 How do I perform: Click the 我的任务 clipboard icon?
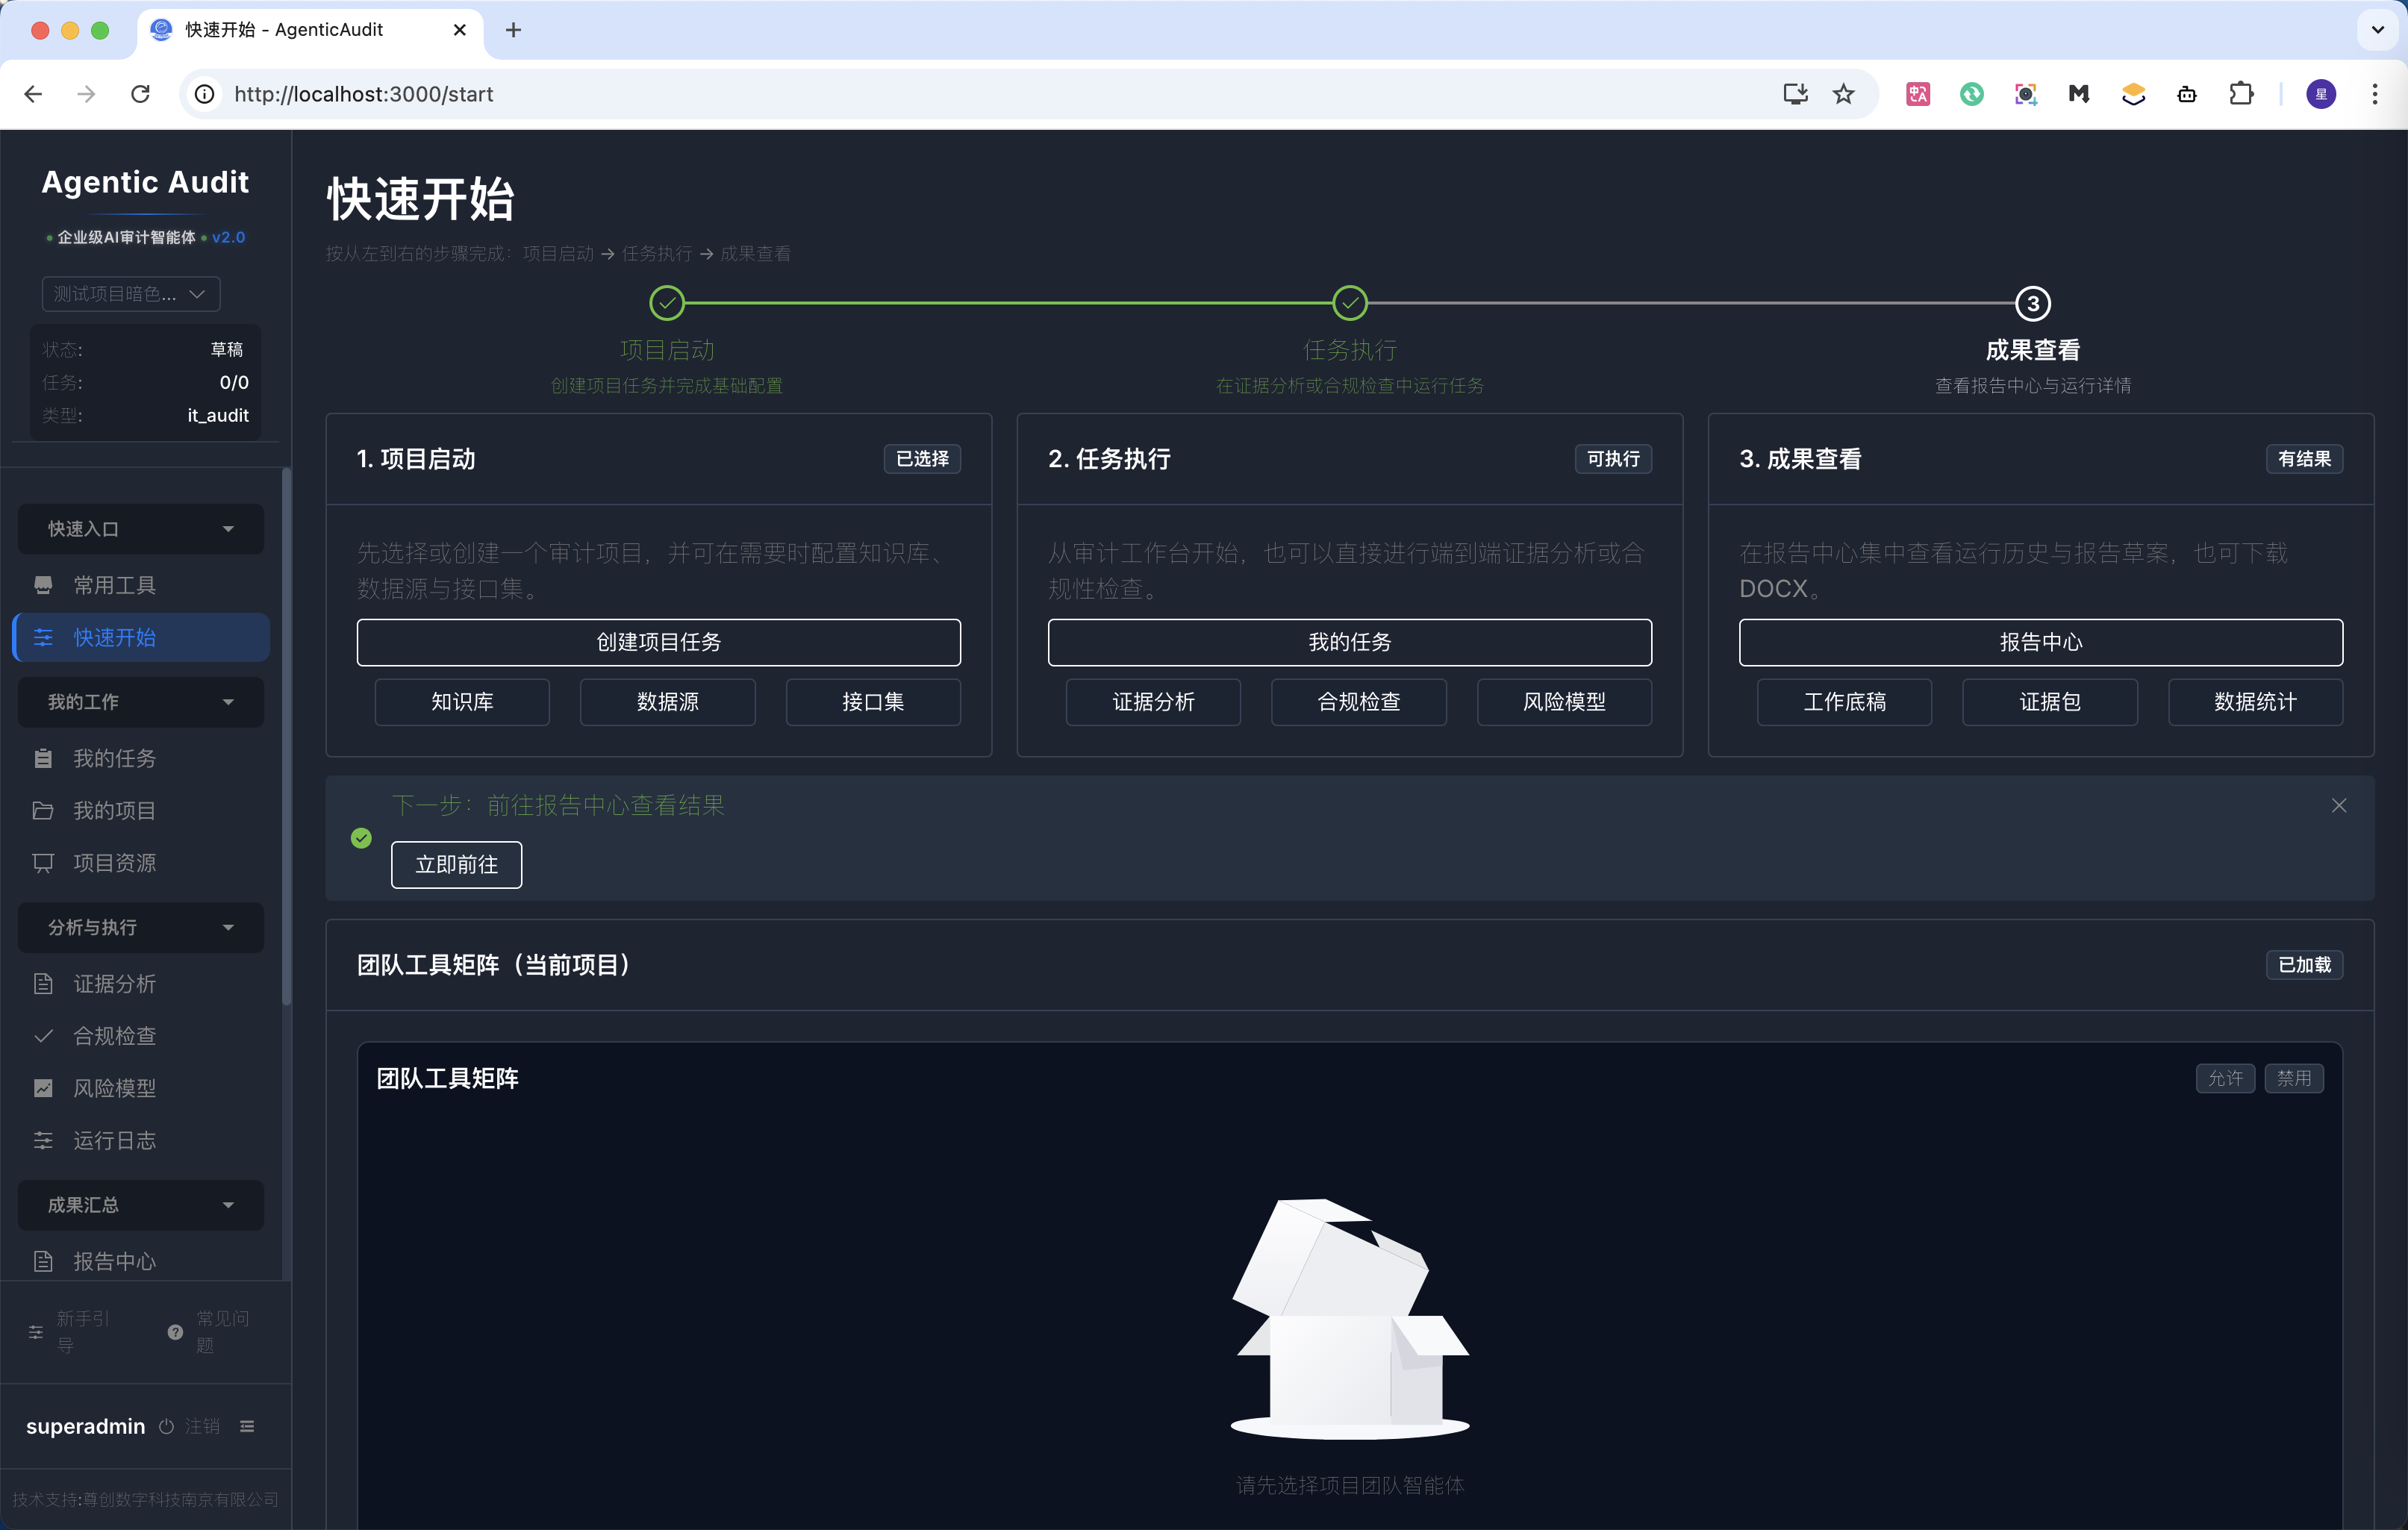click(x=43, y=758)
